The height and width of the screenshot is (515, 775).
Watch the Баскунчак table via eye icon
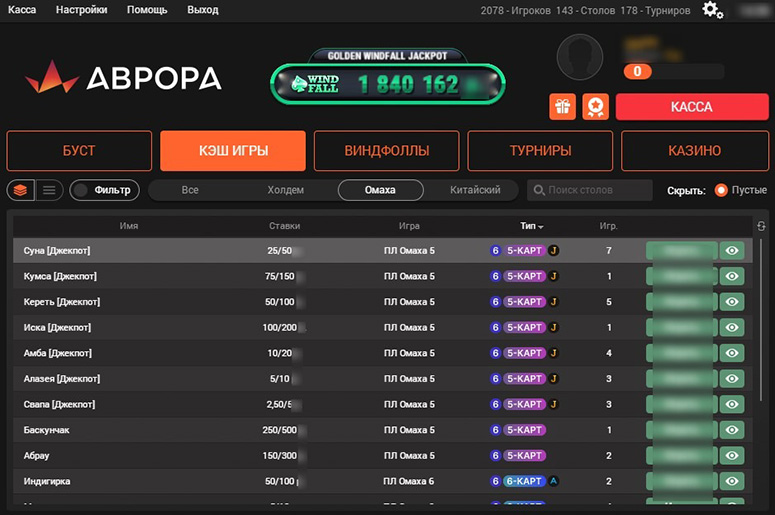(x=732, y=430)
